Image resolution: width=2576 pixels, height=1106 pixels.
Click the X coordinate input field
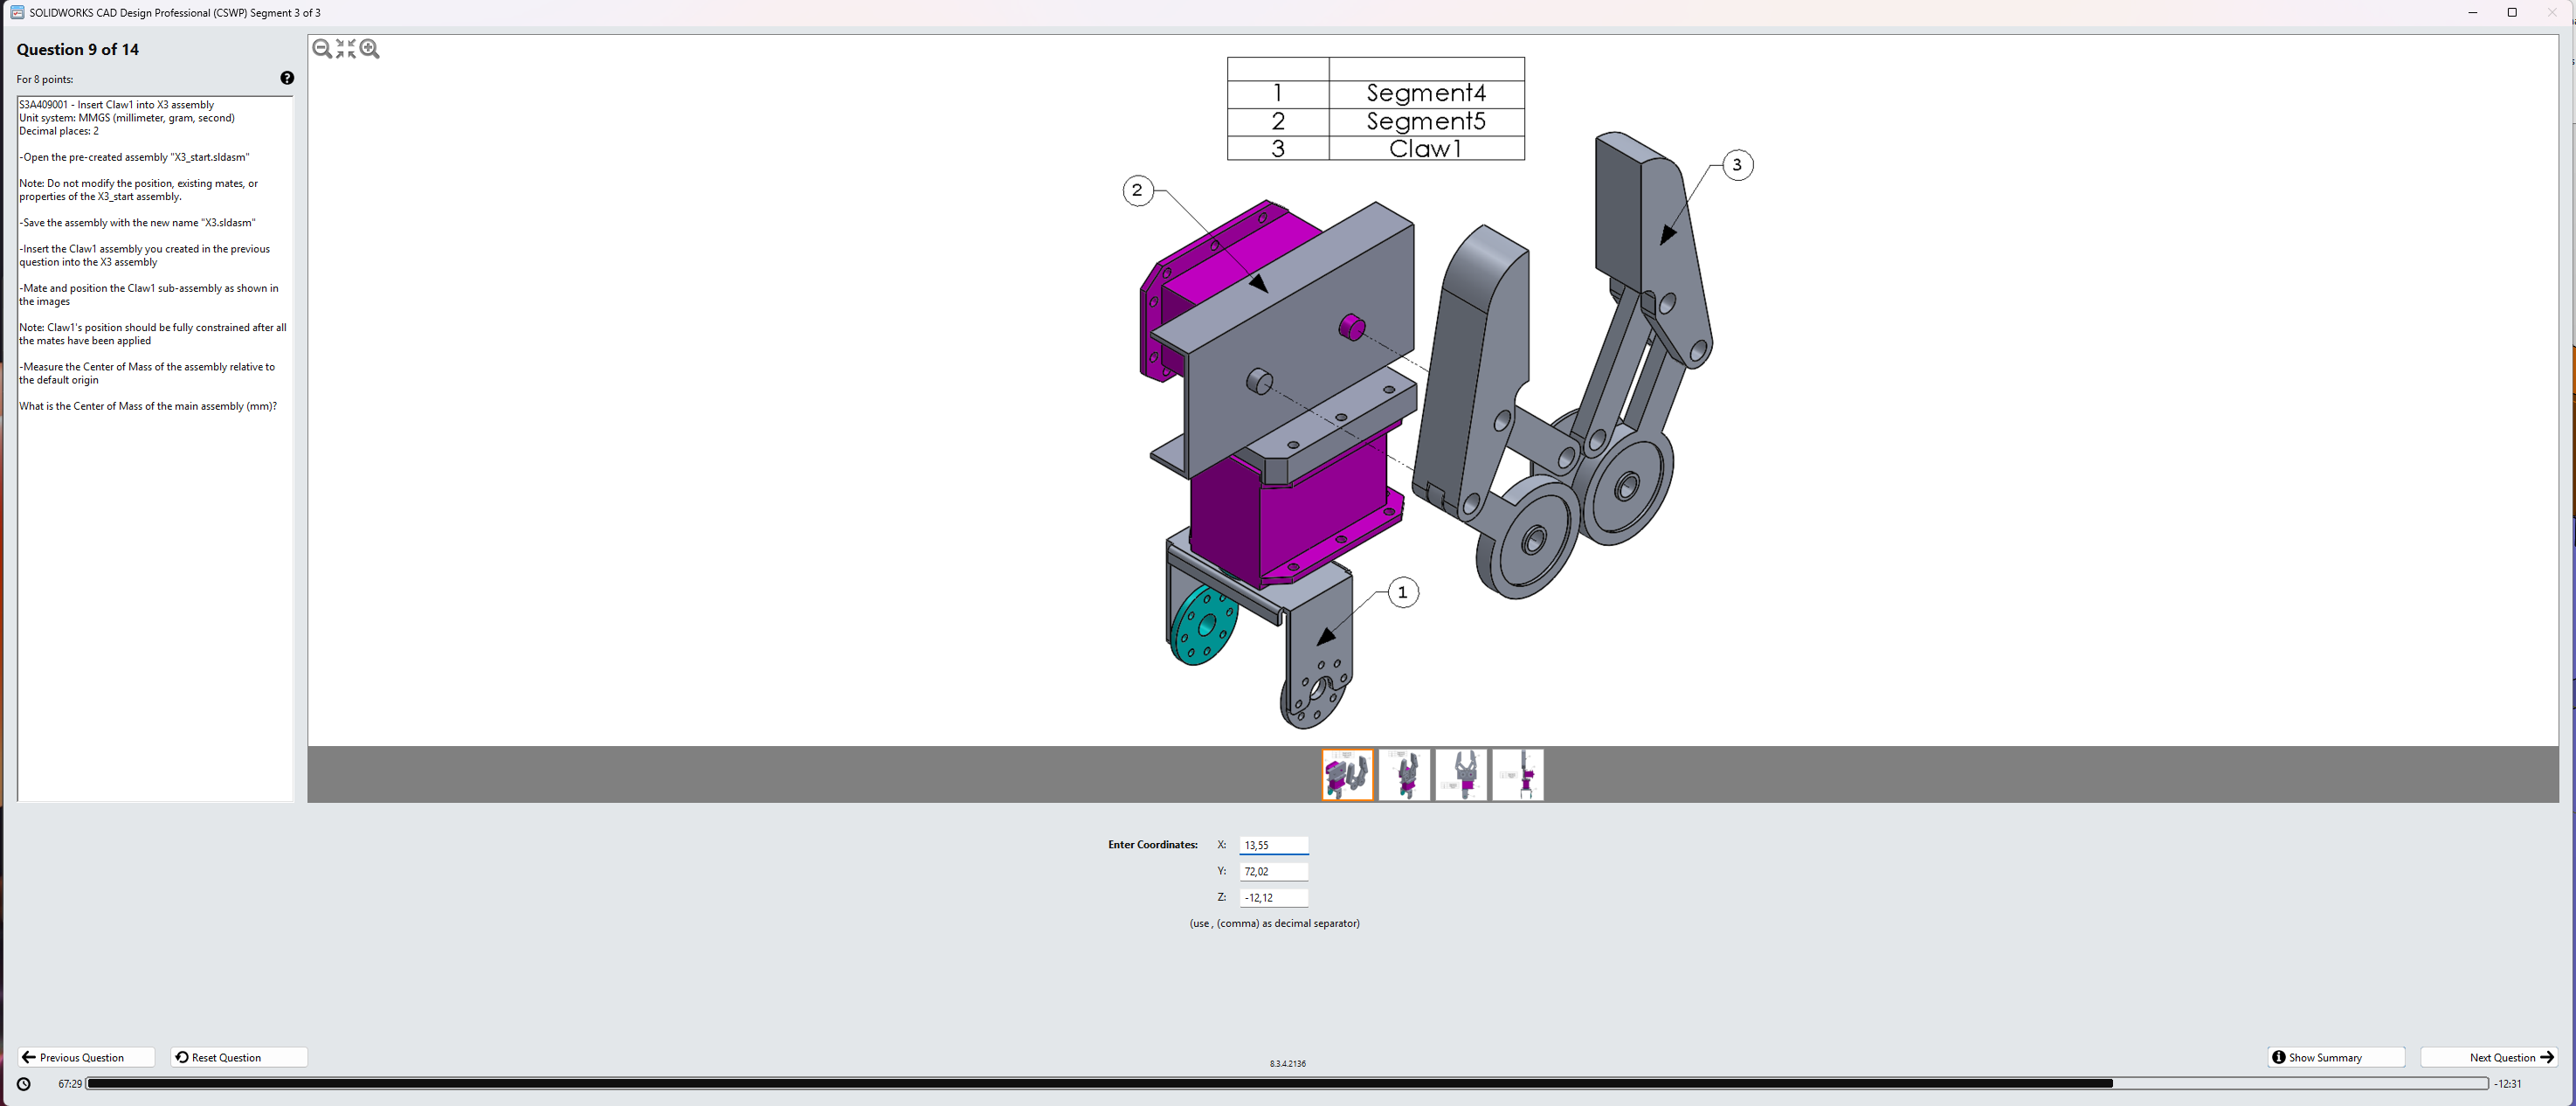pos(1273,845)
